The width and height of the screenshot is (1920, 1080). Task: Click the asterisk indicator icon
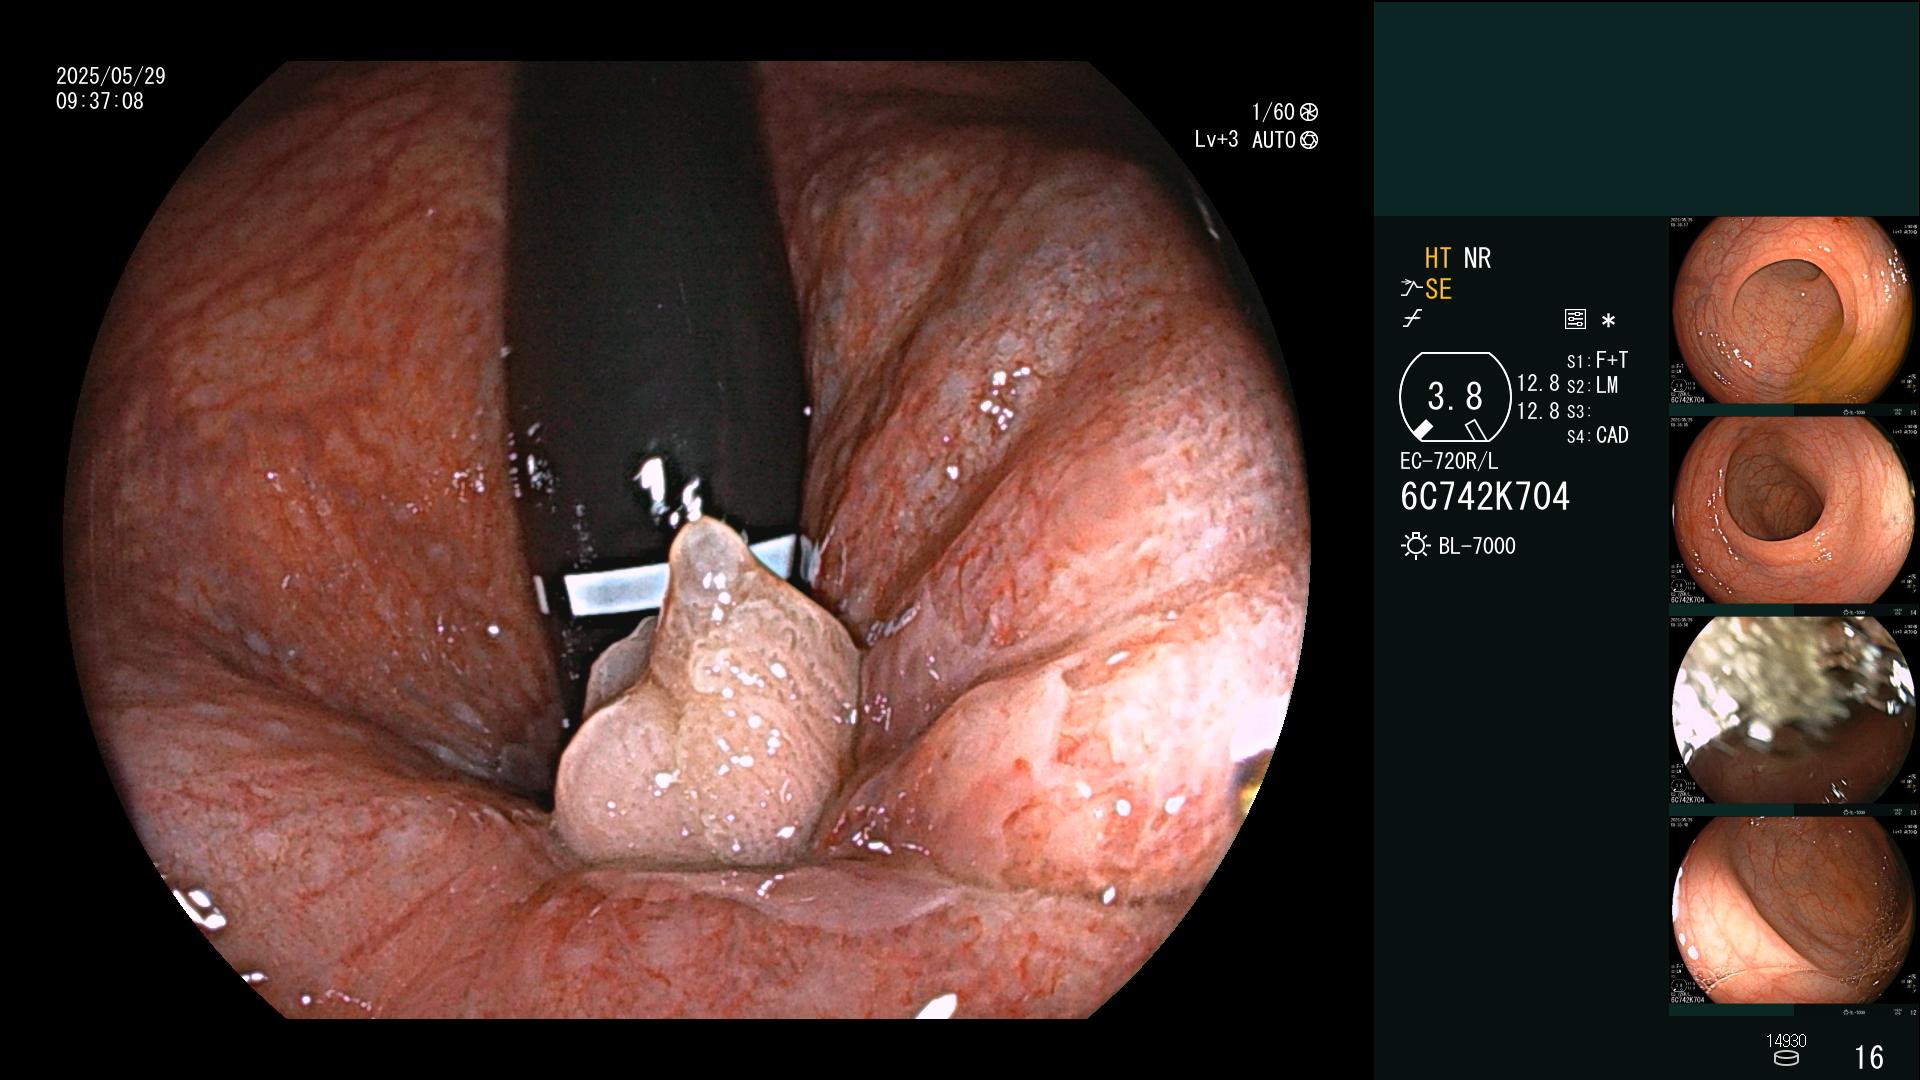(1608, 321)
